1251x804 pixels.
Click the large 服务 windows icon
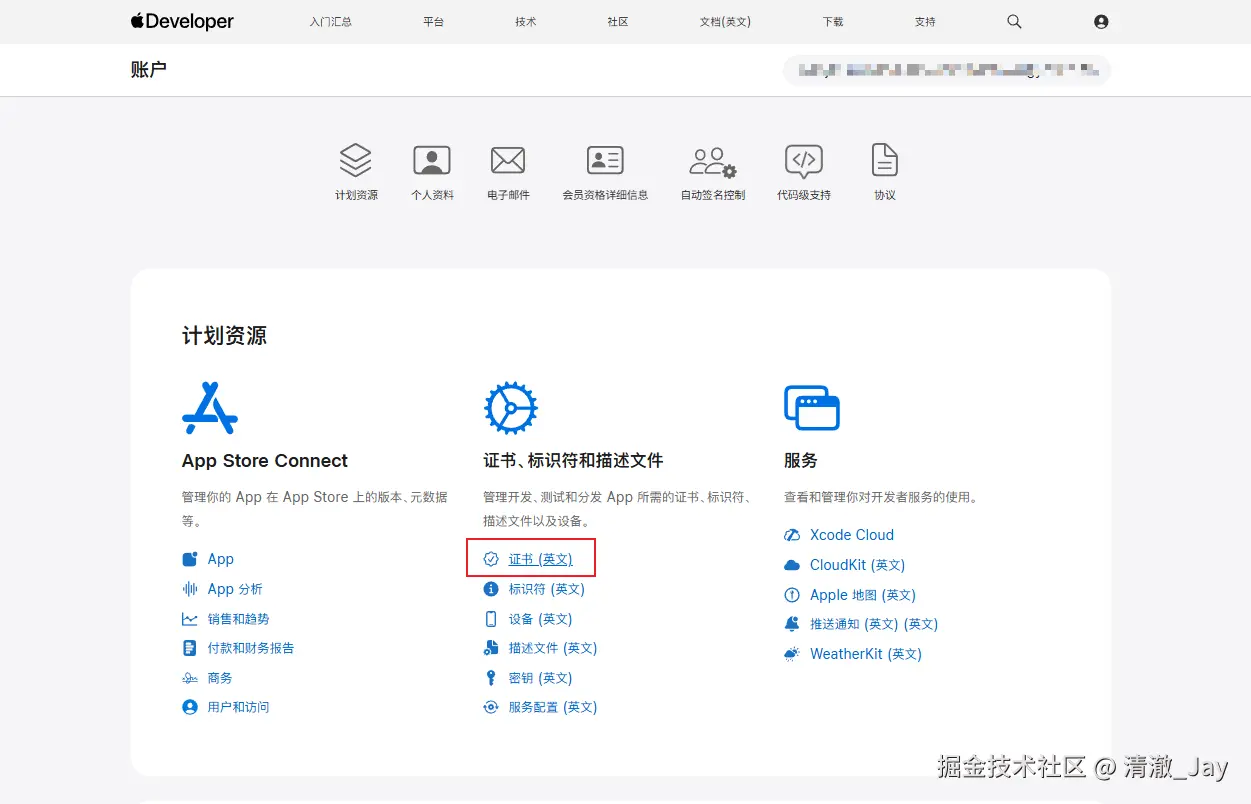point(812,407)
